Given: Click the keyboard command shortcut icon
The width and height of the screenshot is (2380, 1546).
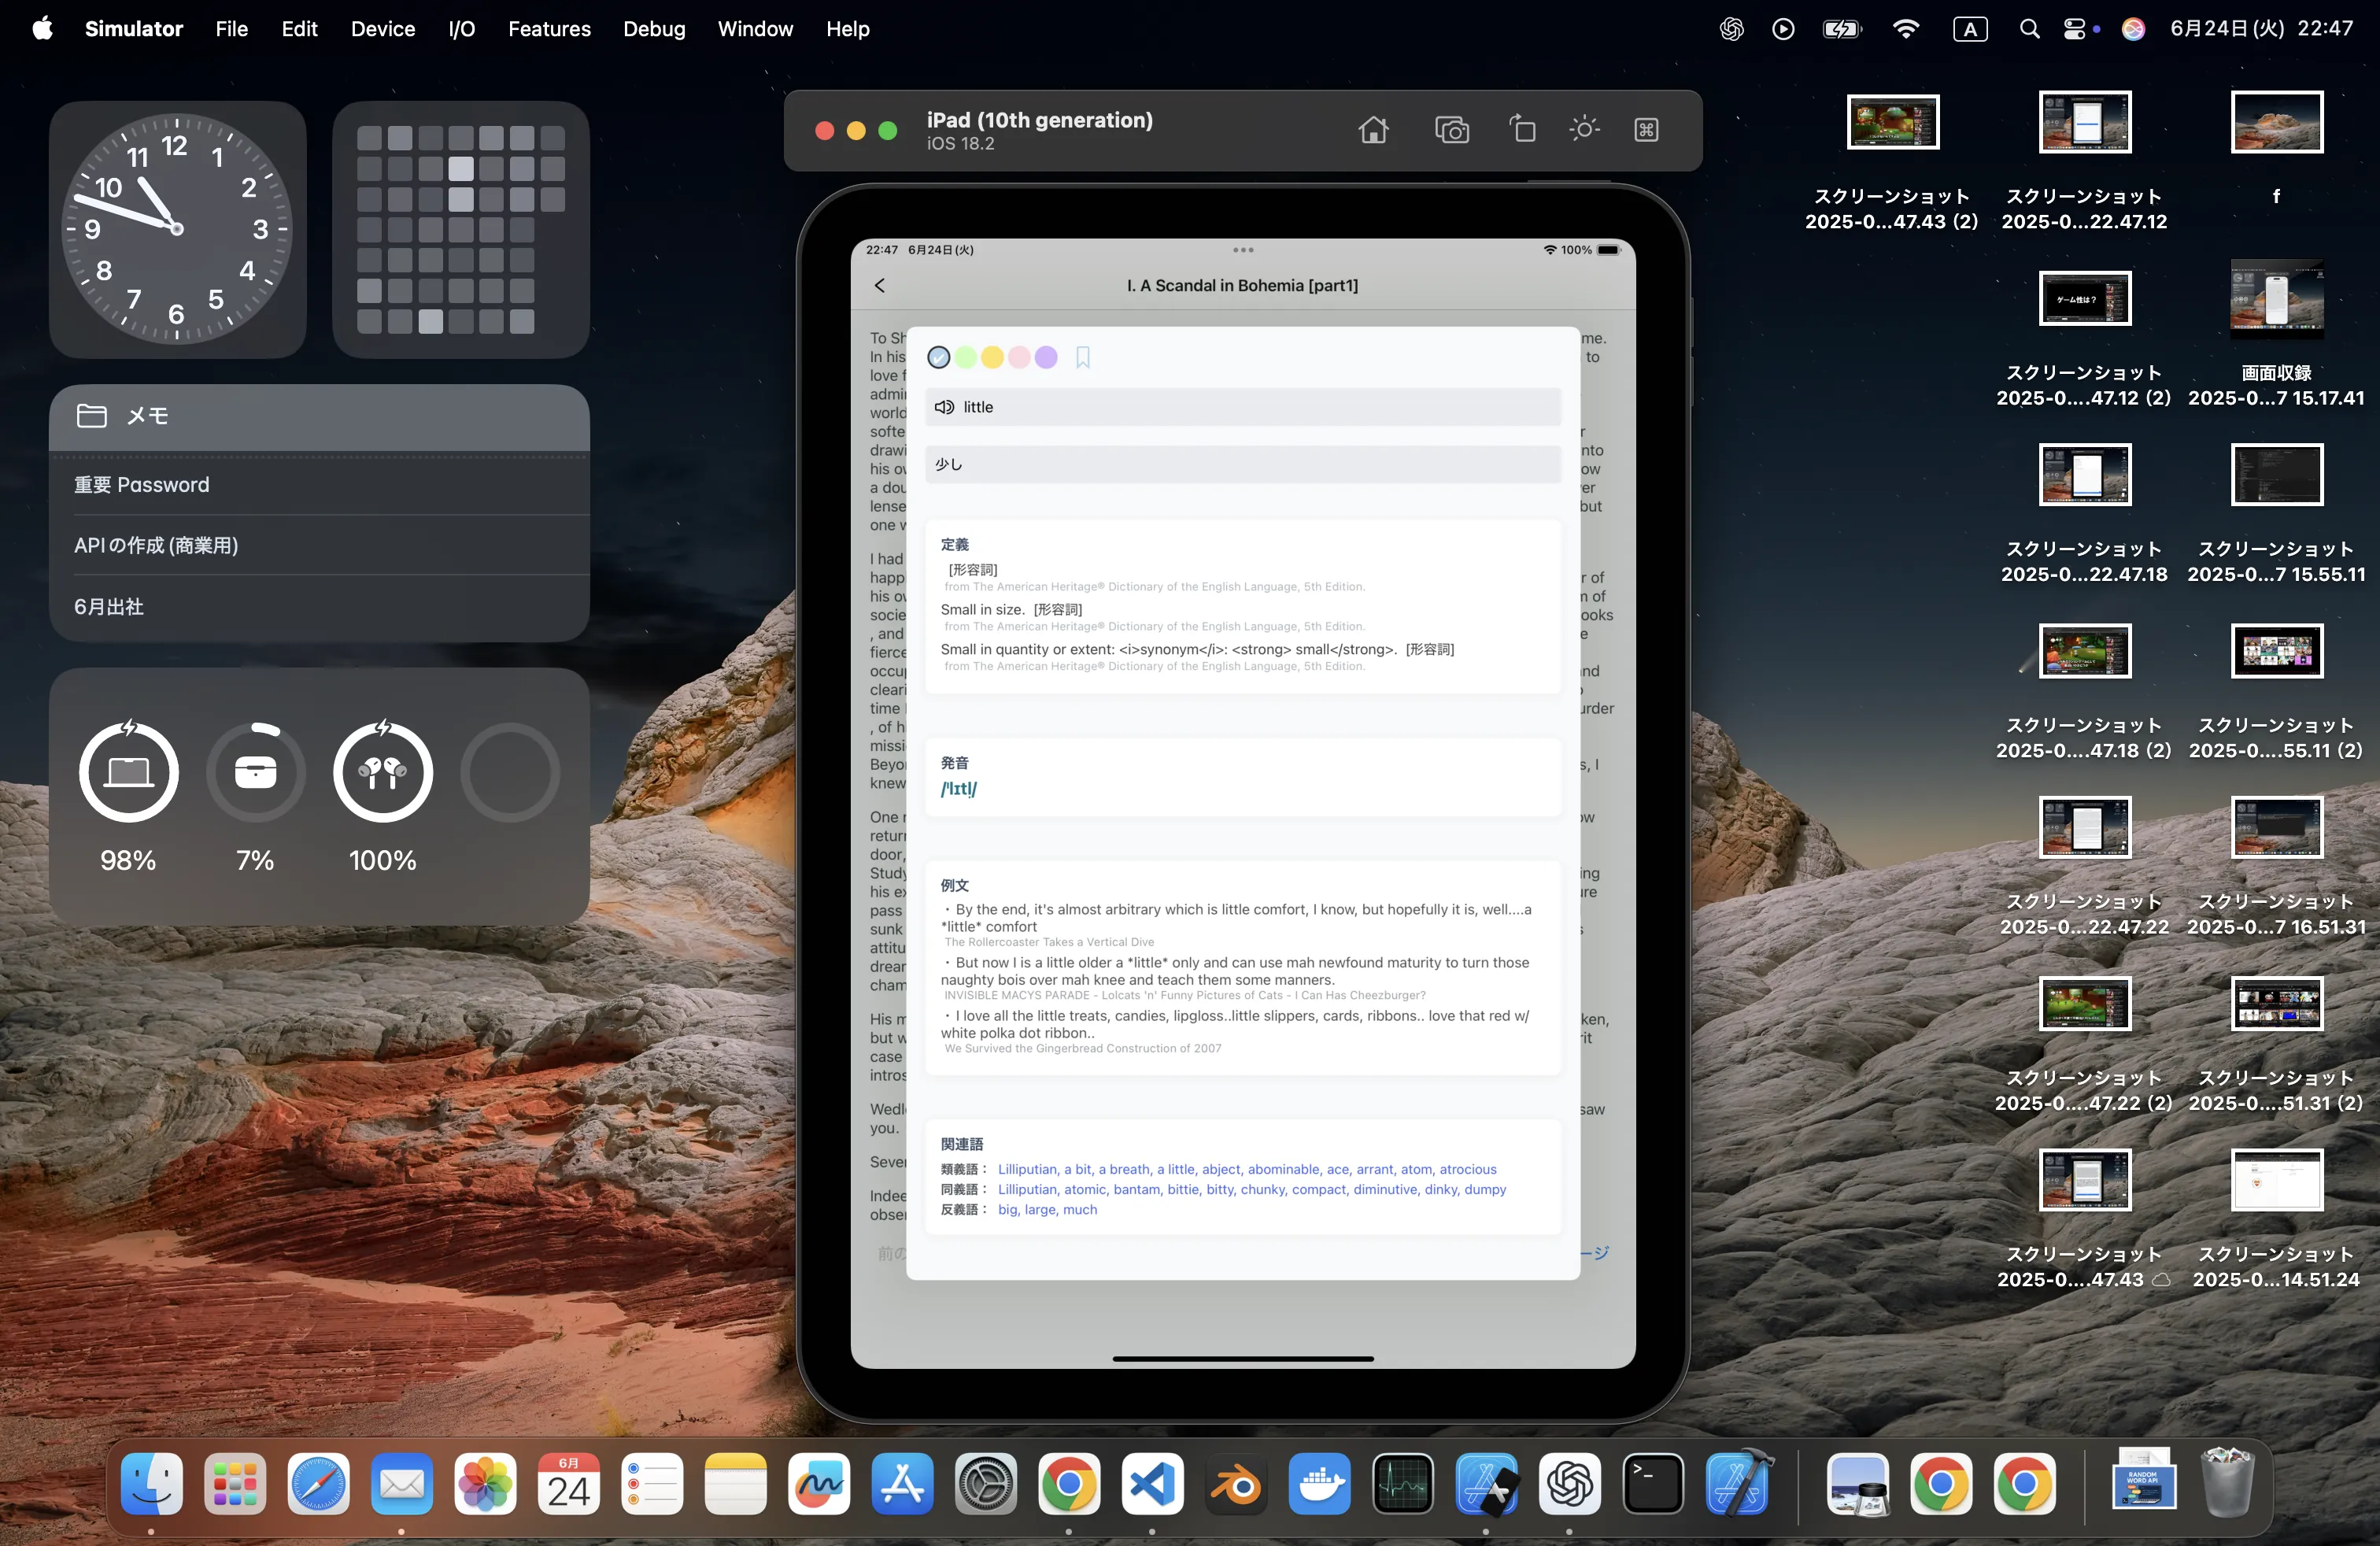Looking at the screenshot, I should 1646,130.
